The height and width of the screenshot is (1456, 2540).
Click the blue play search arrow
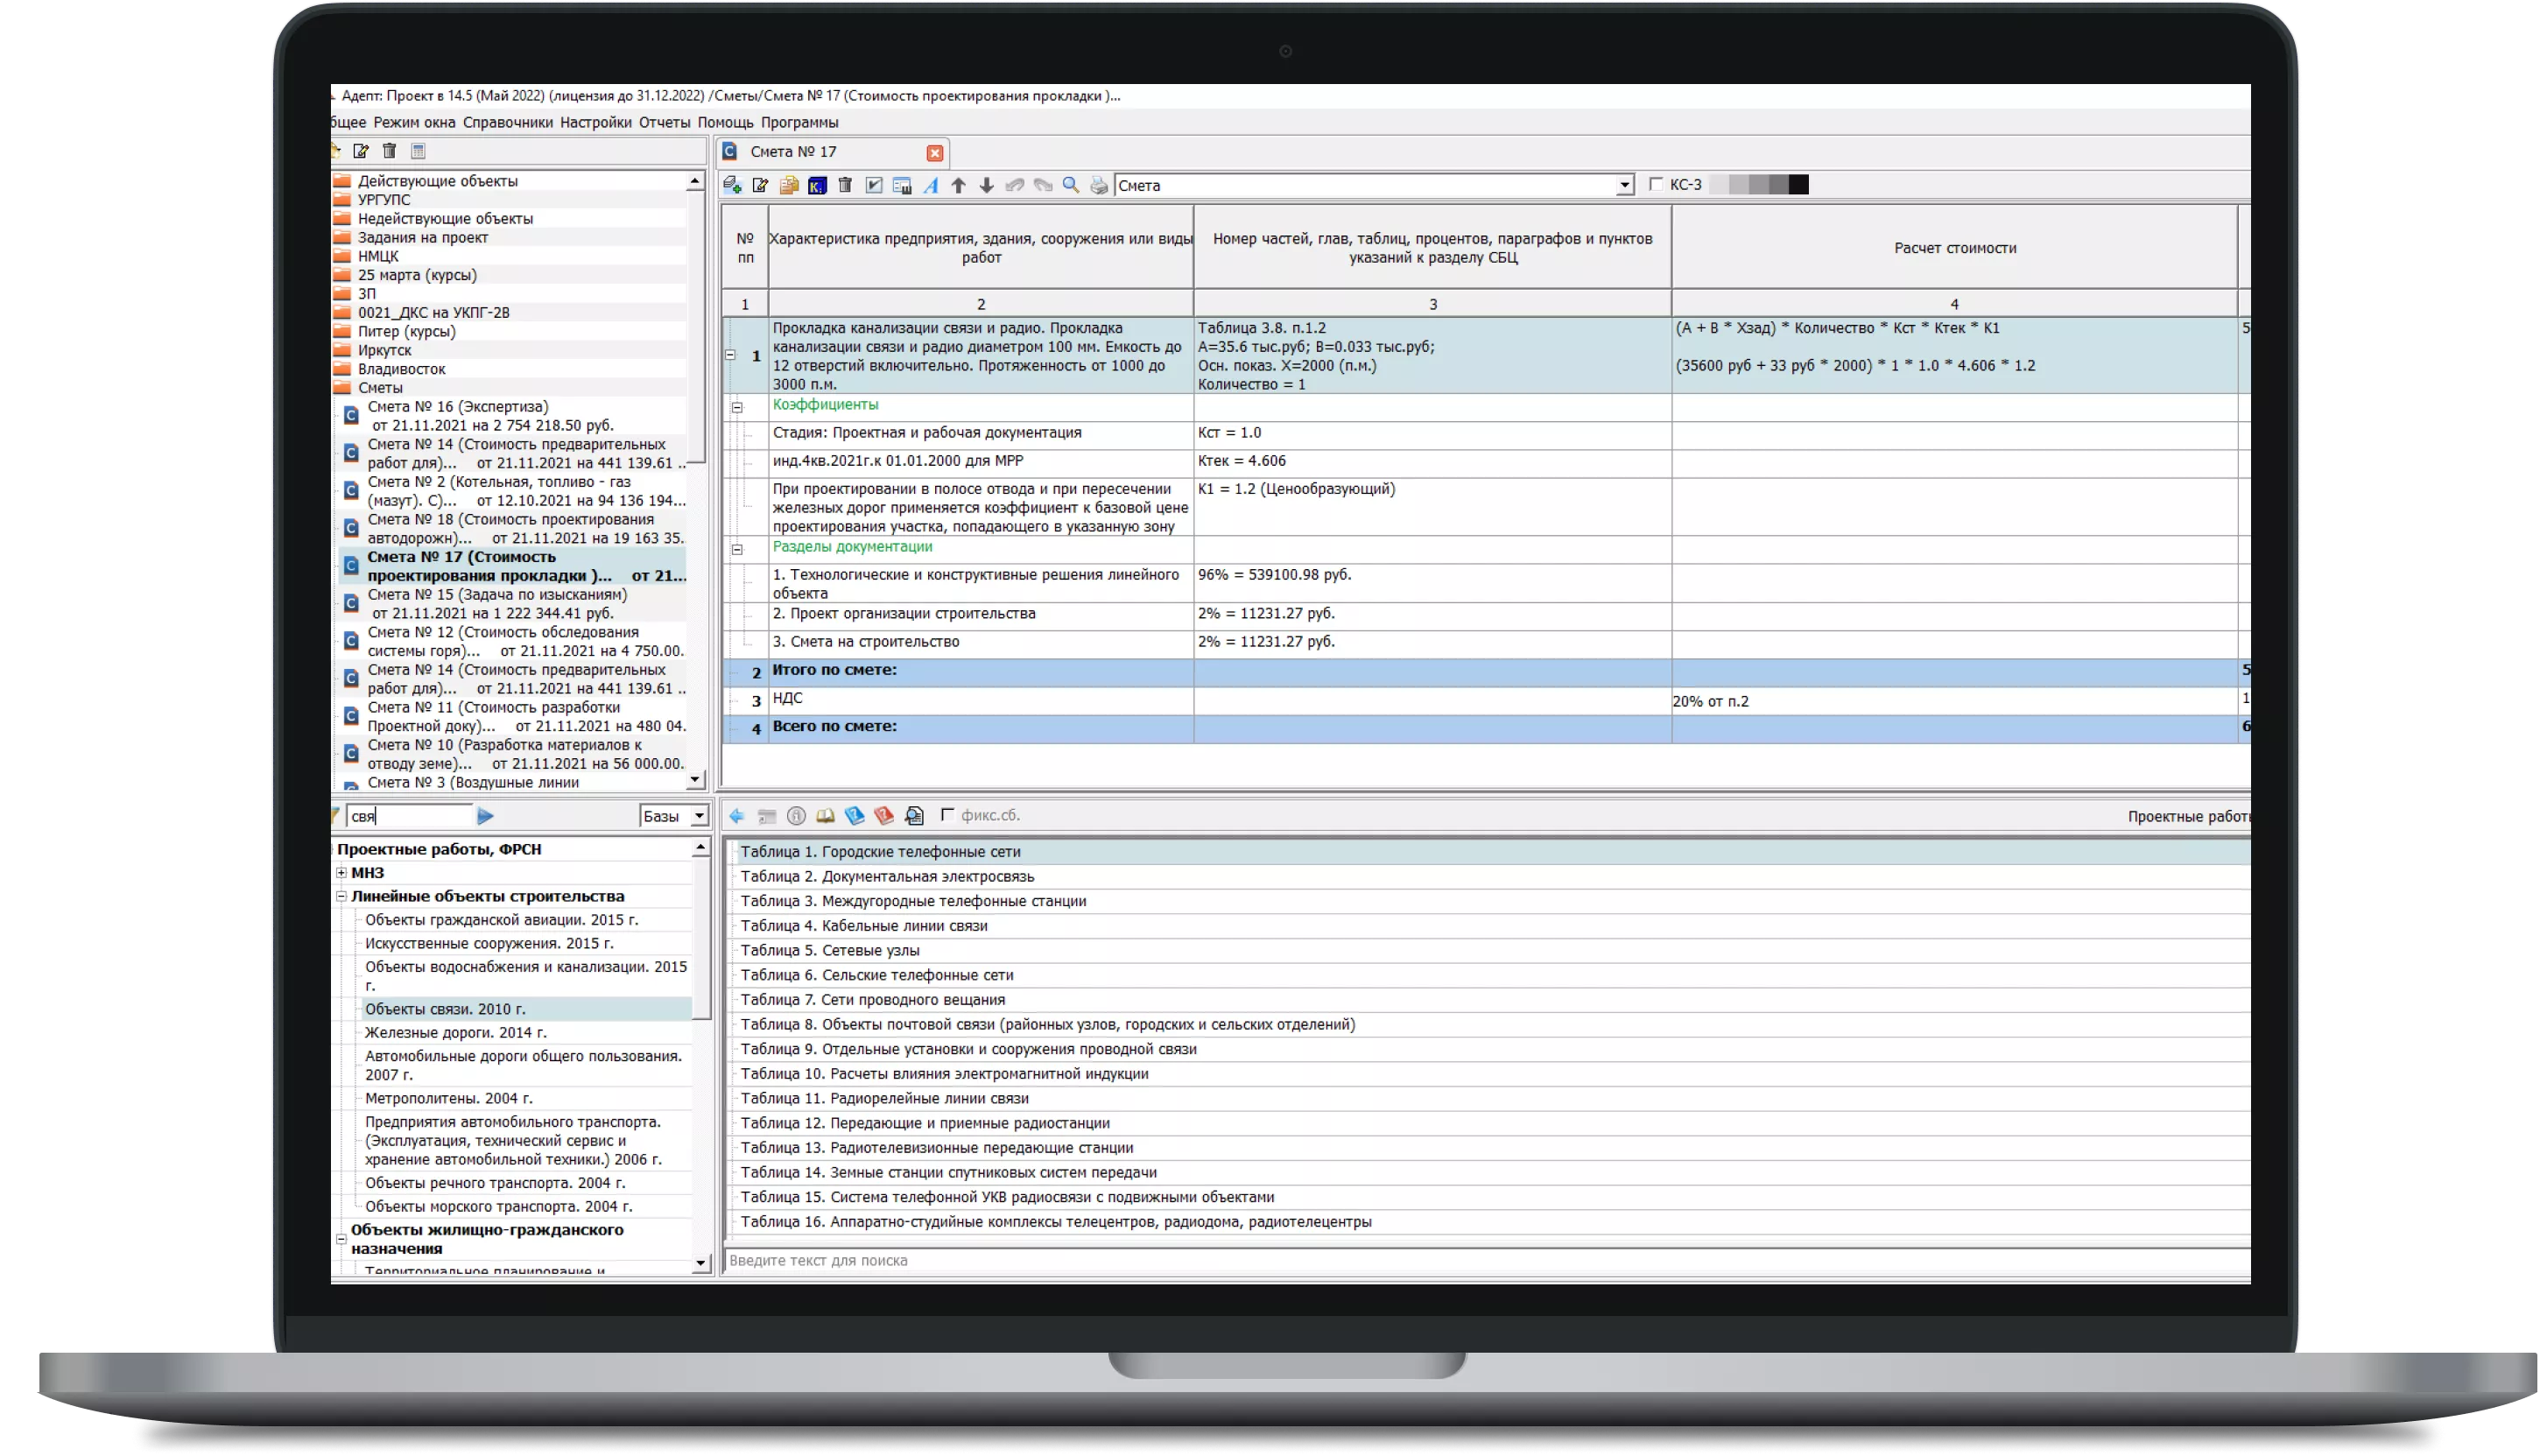[486, 816]
